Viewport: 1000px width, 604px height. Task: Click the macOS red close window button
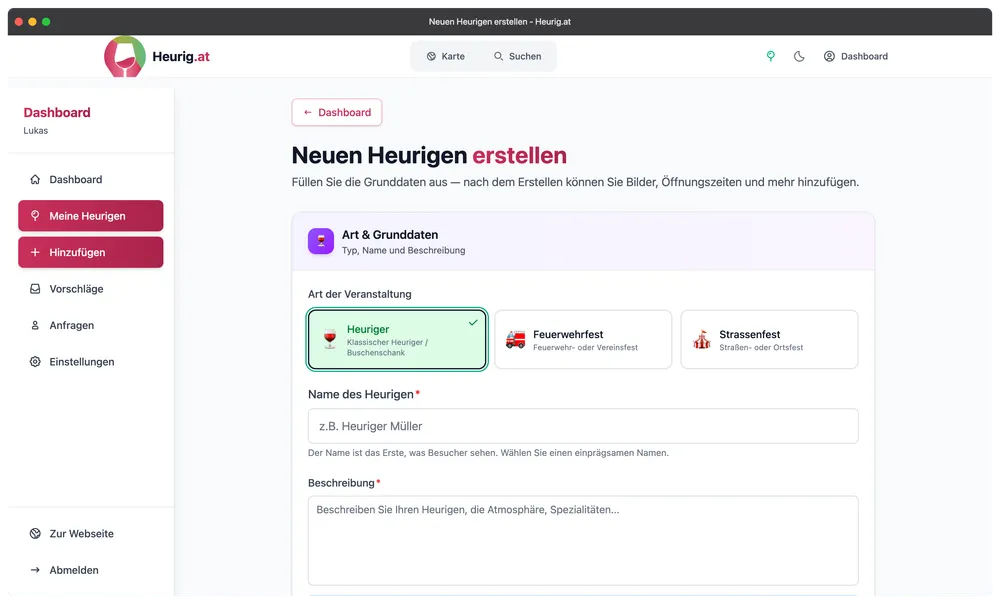[x=18, y=22]
